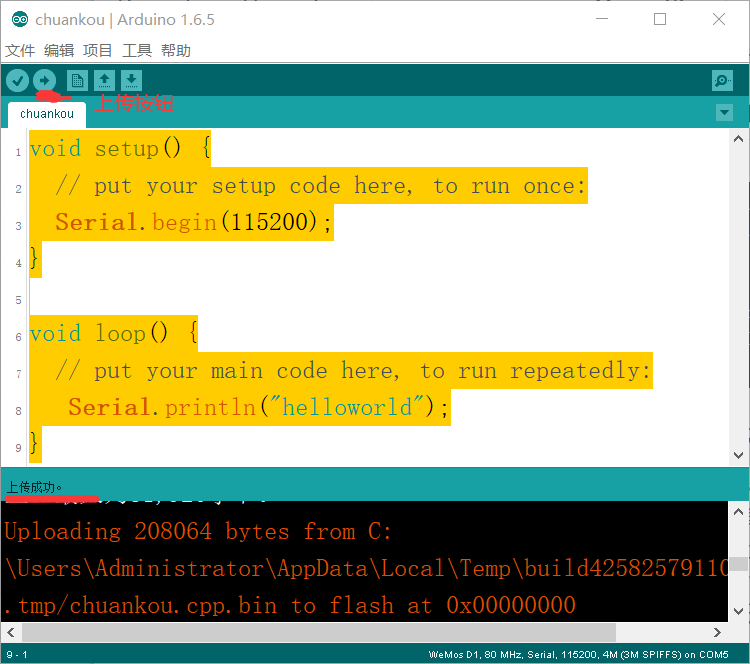750x664 pixels.
Task: Click the 'void loop() {' code line
Action: pos(113,333)
